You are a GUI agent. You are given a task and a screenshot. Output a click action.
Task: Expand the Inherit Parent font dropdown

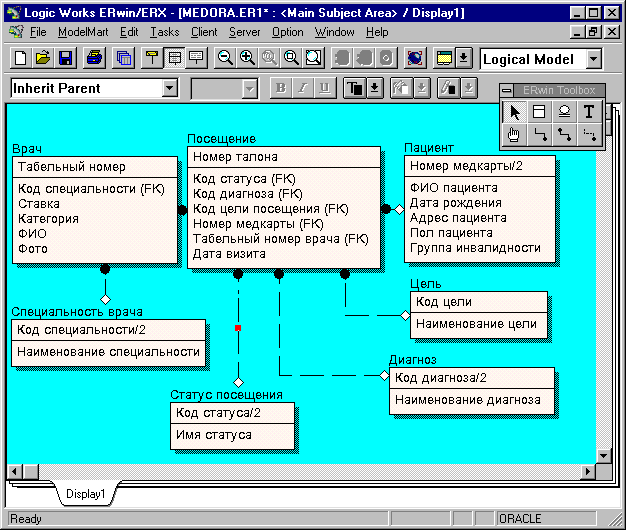[168, 88]
